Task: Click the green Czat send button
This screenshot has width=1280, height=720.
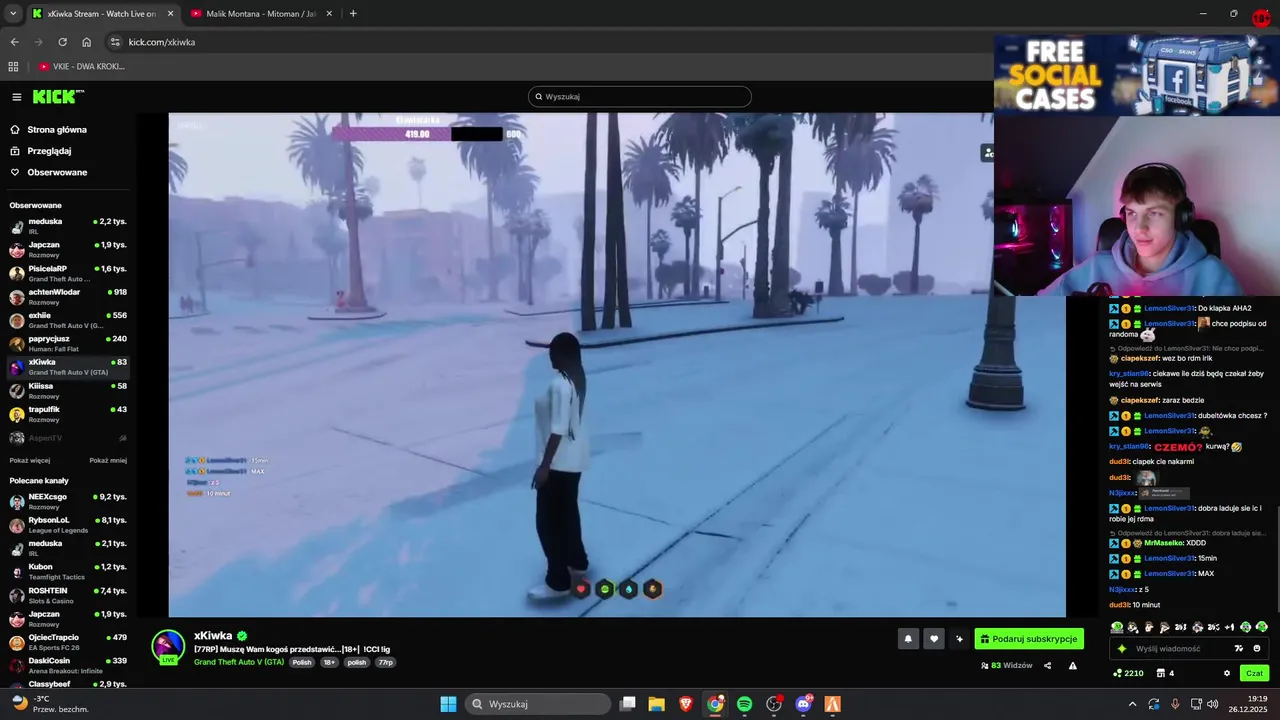Action: 1254,673
